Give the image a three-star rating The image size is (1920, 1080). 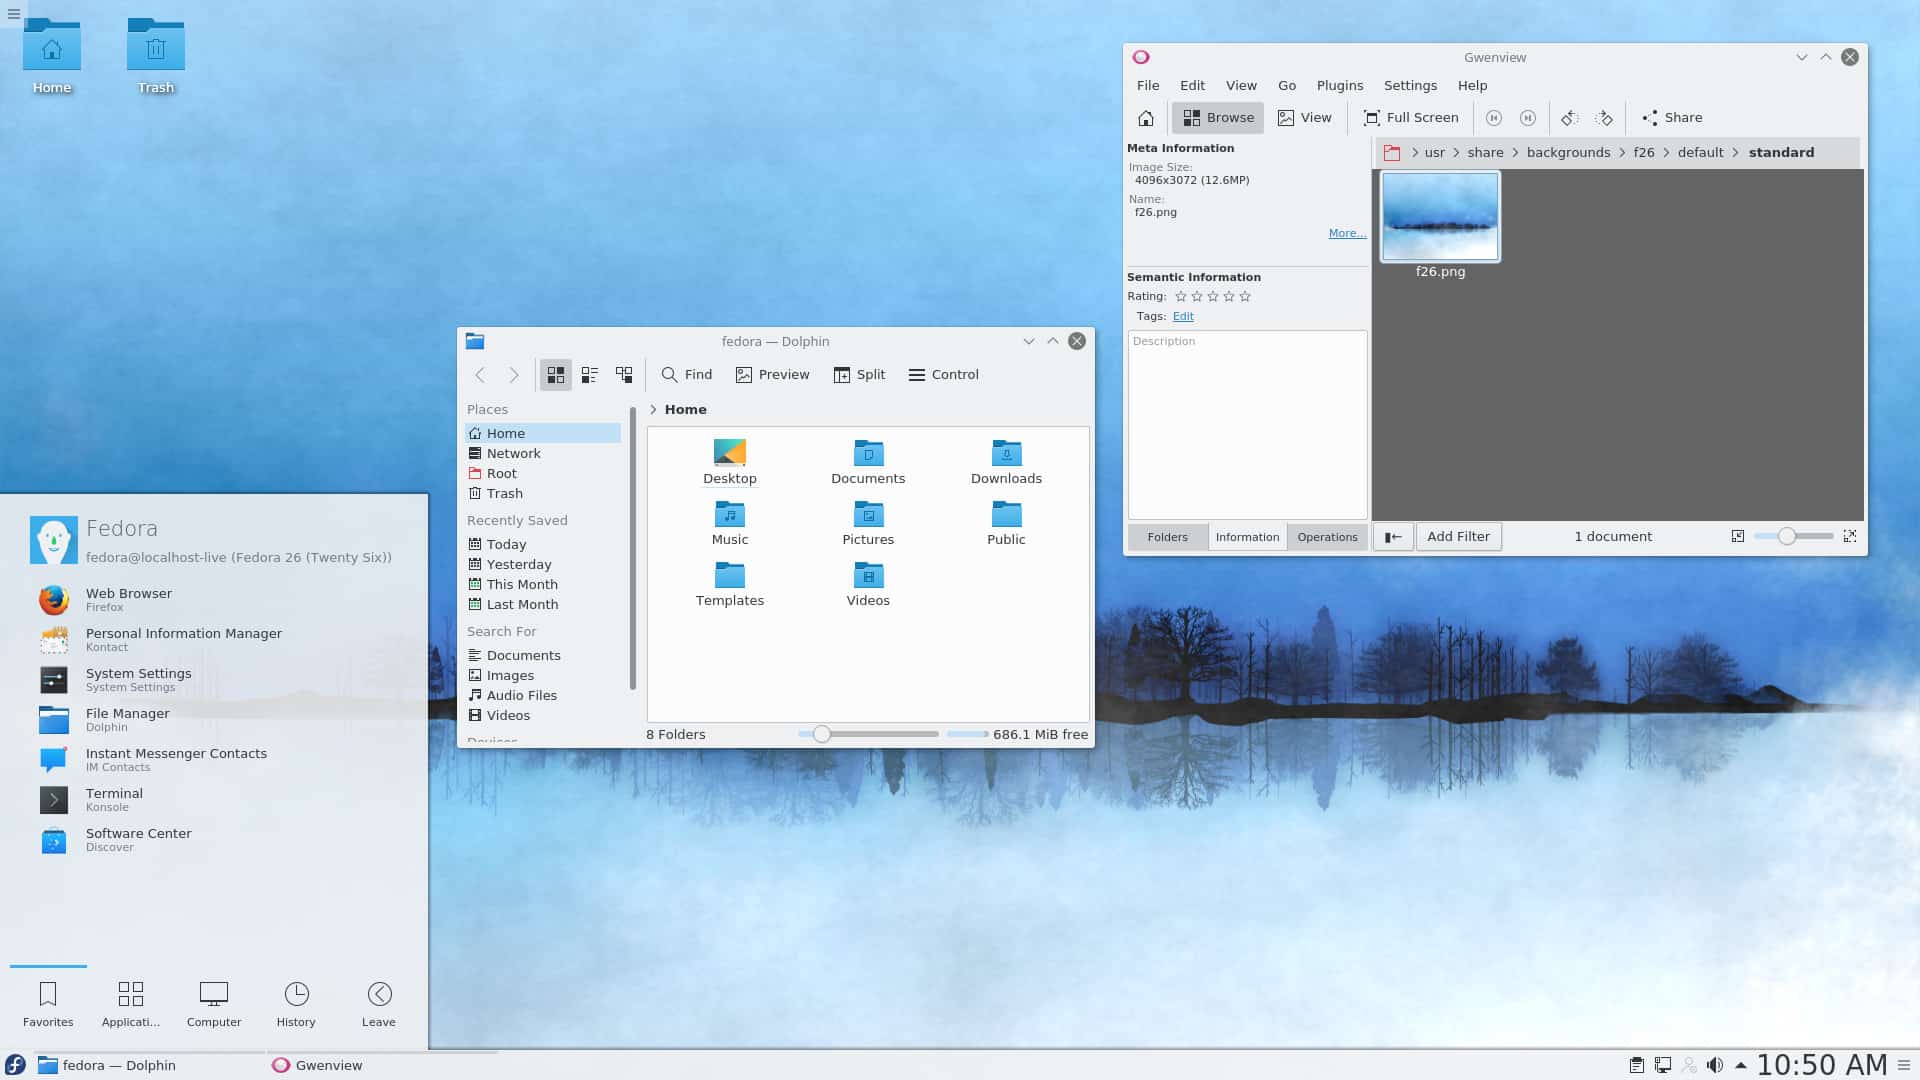(1213, 296)
